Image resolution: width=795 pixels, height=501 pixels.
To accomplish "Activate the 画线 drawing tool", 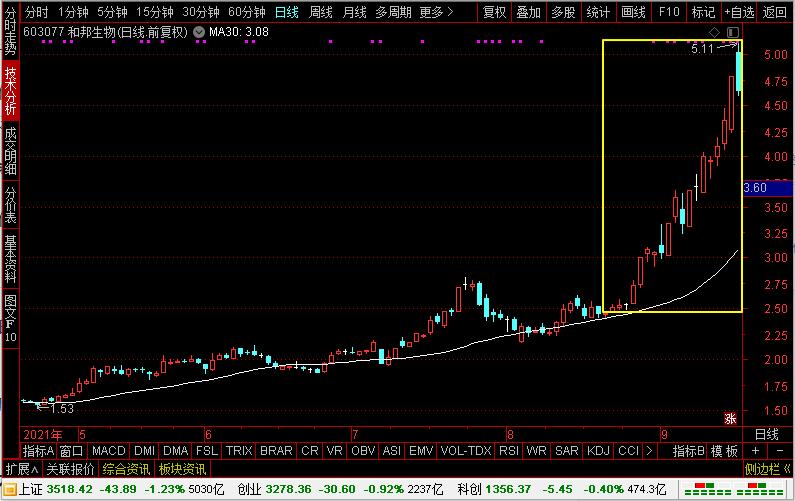I will coord(634,12).
